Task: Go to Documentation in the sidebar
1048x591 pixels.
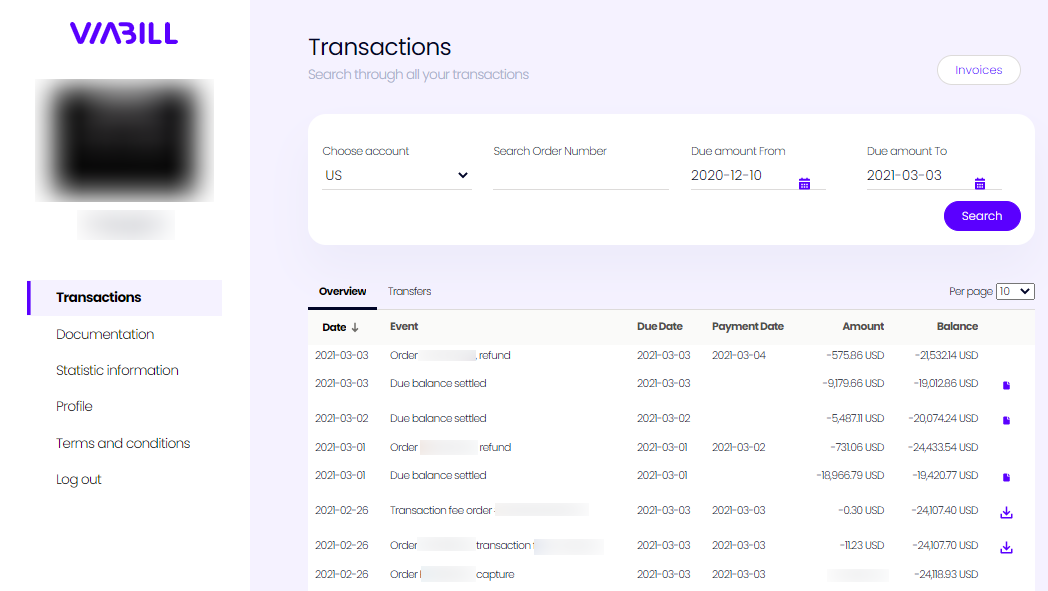Action: [105, 334]
